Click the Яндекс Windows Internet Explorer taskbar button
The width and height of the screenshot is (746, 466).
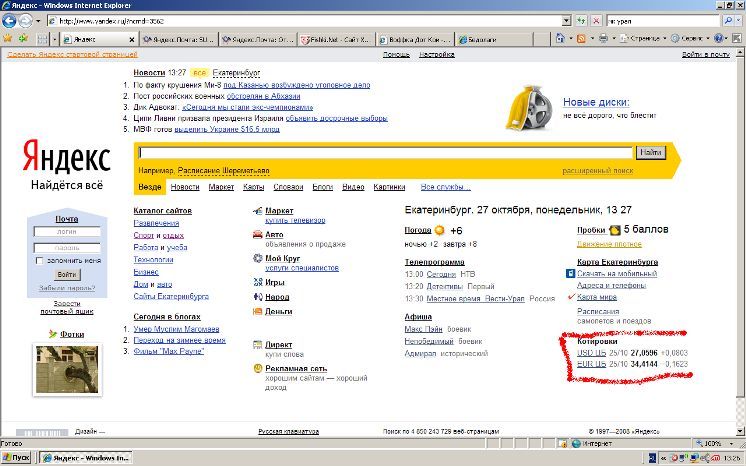pyautogui.click(x=86, y=458)
